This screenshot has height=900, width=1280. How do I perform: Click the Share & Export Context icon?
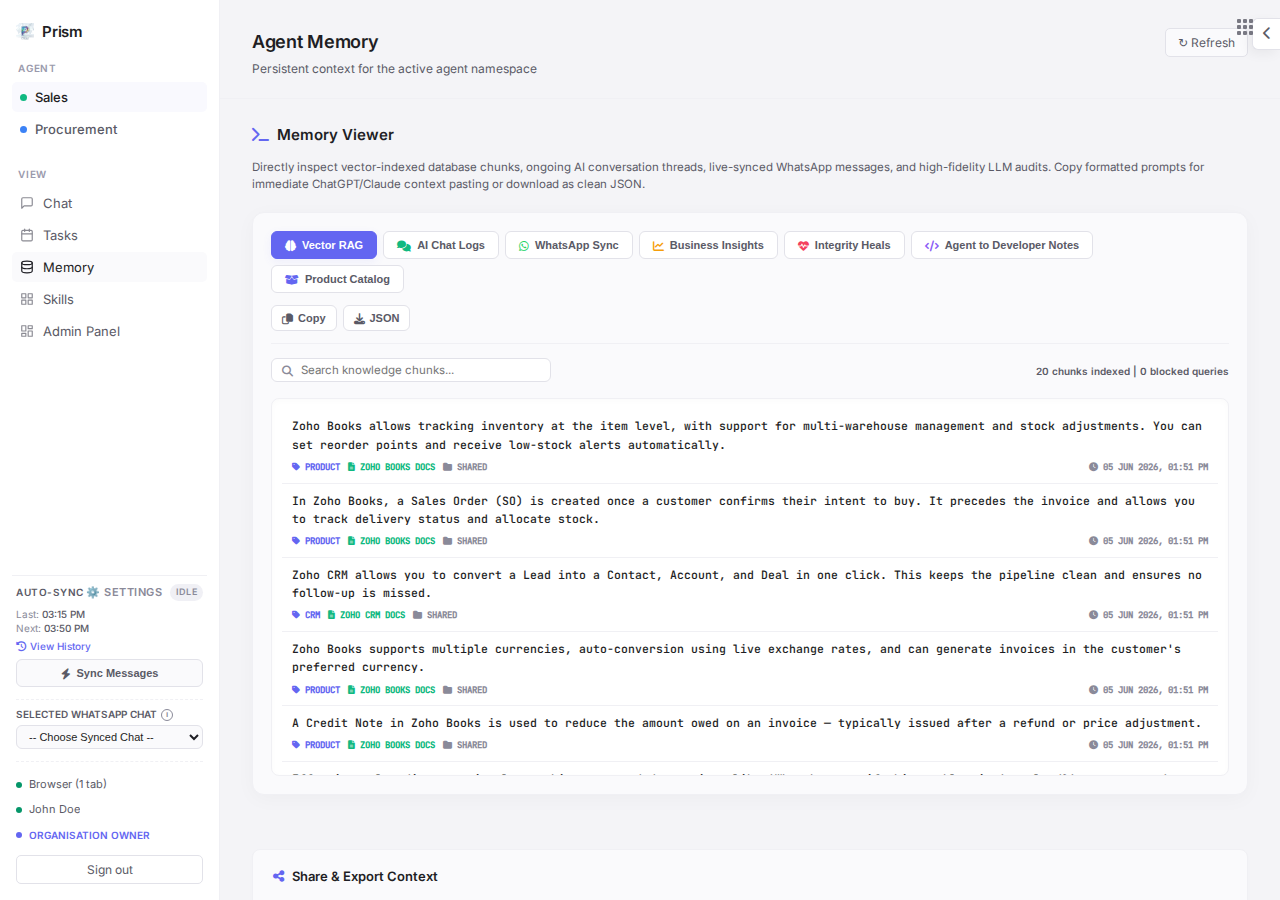tap(279, 876)
